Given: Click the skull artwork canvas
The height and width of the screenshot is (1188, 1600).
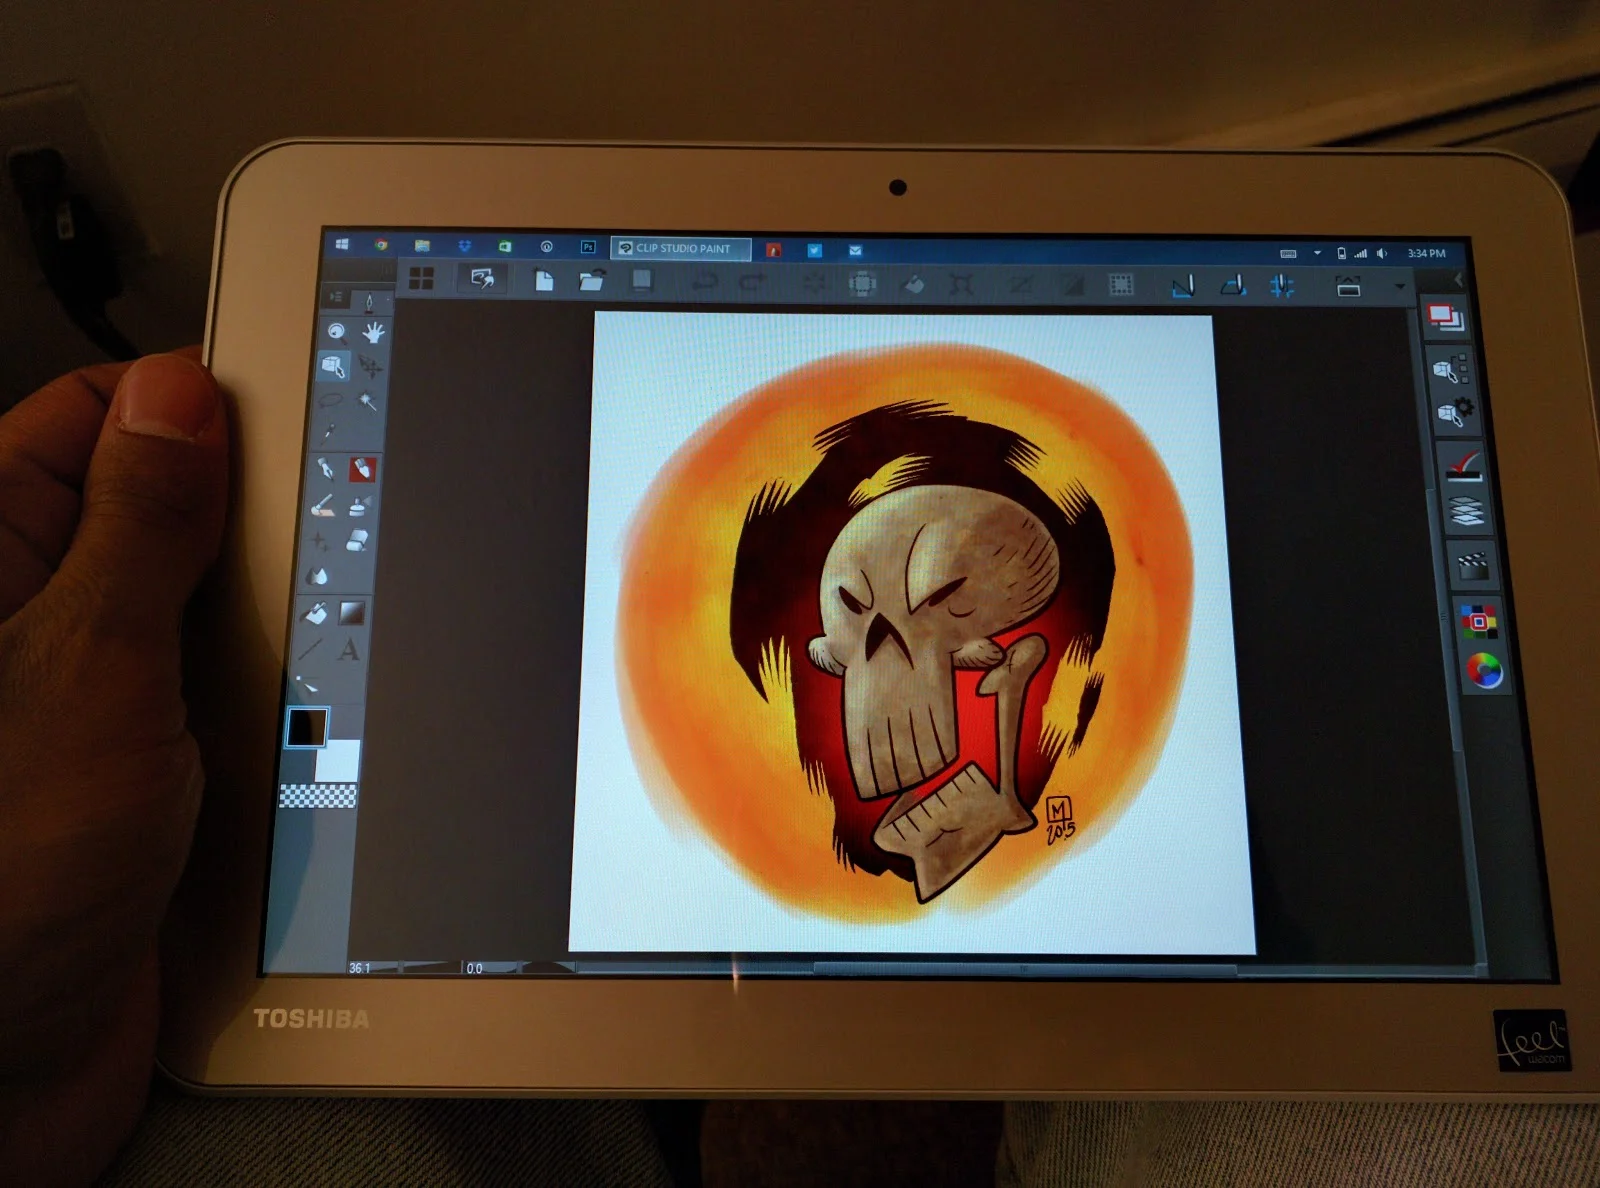Looking at the screenshot, I should pyautogui.click(x=910, y=633).
